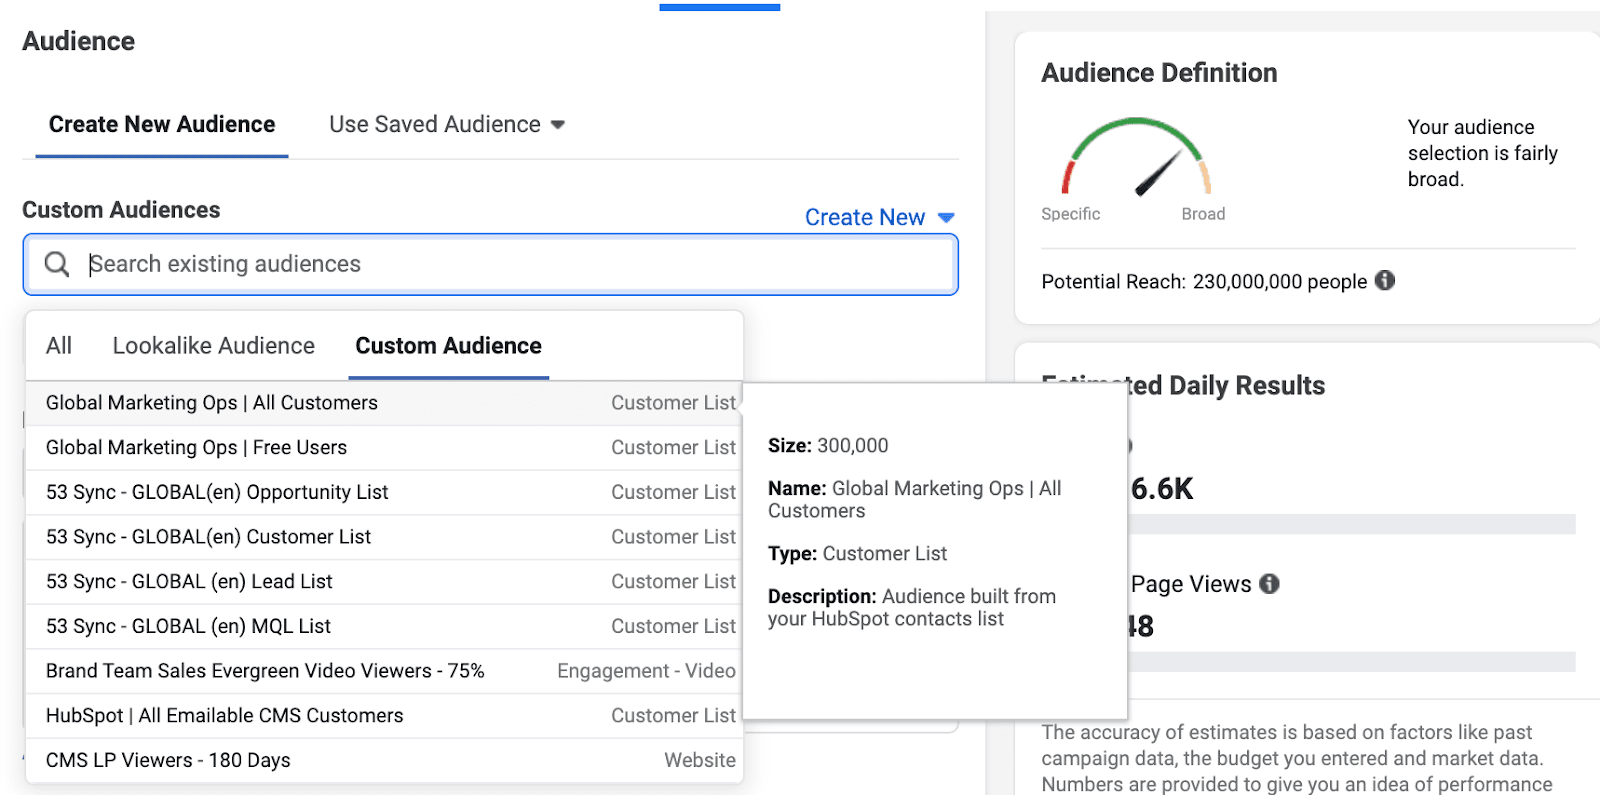Select Brand Team Sales Evergreen Video Viewers

tap(265, 671)
